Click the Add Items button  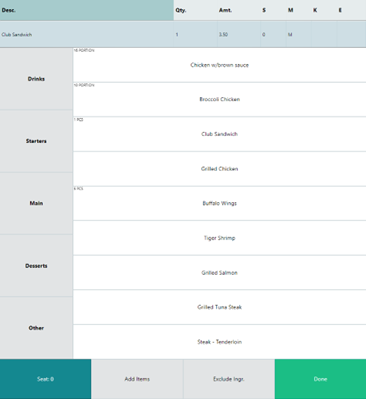pos(137,379)
